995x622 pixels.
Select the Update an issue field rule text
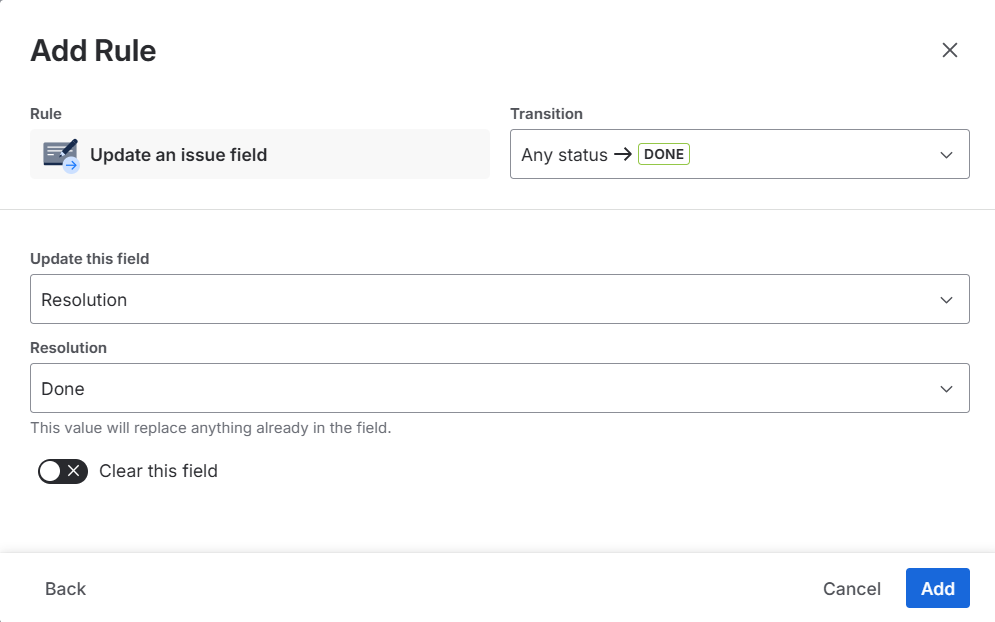click(x=178, y=155)
